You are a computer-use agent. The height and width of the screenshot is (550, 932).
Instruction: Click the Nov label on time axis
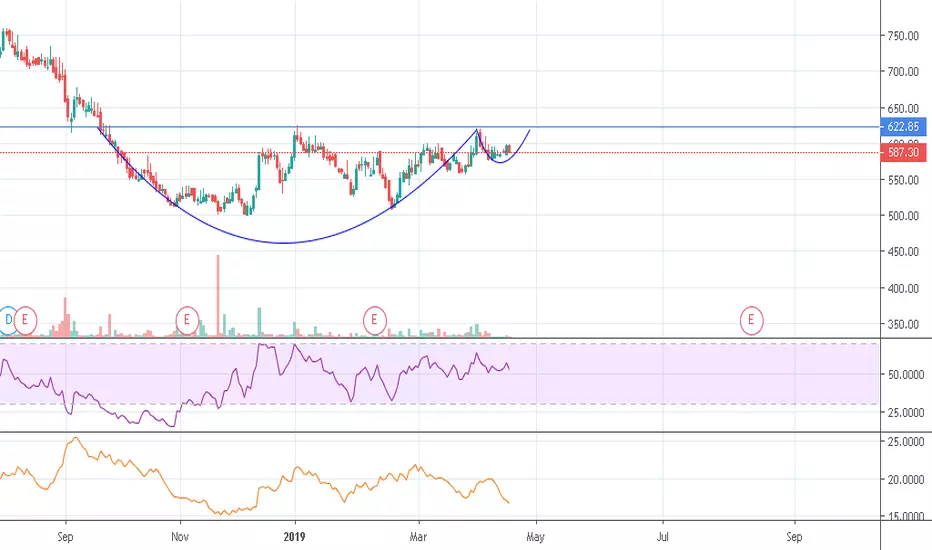point(180,537)
